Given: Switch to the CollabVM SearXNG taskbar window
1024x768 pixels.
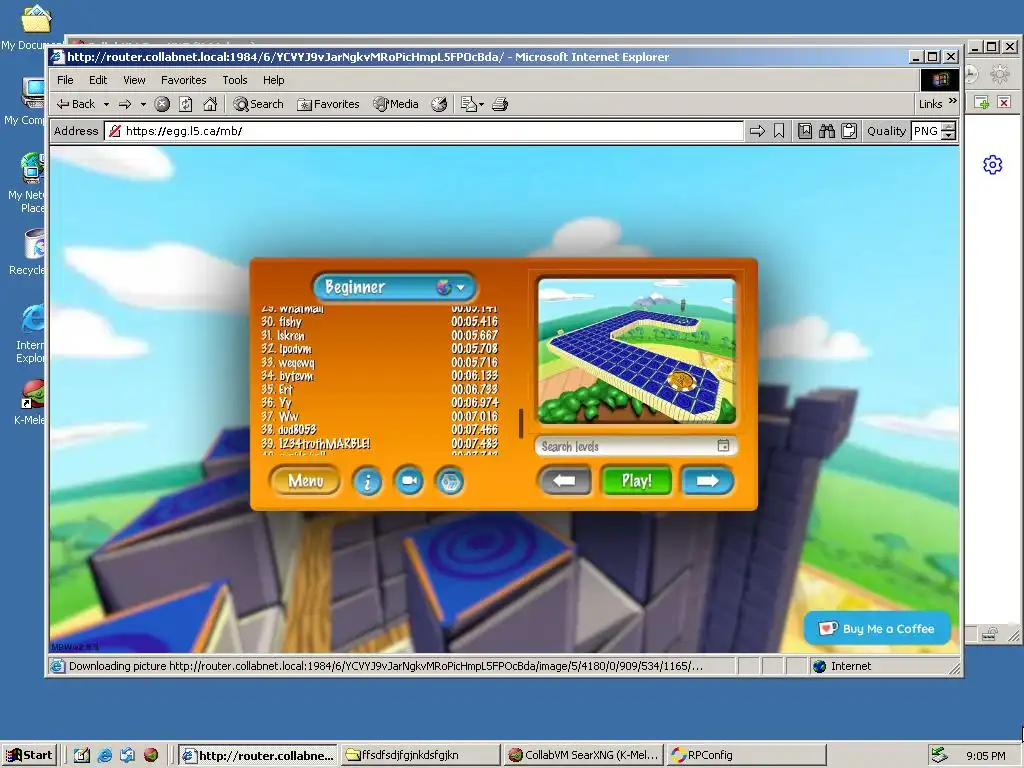Looking at the screenshot, I should (x=584, y=755).
